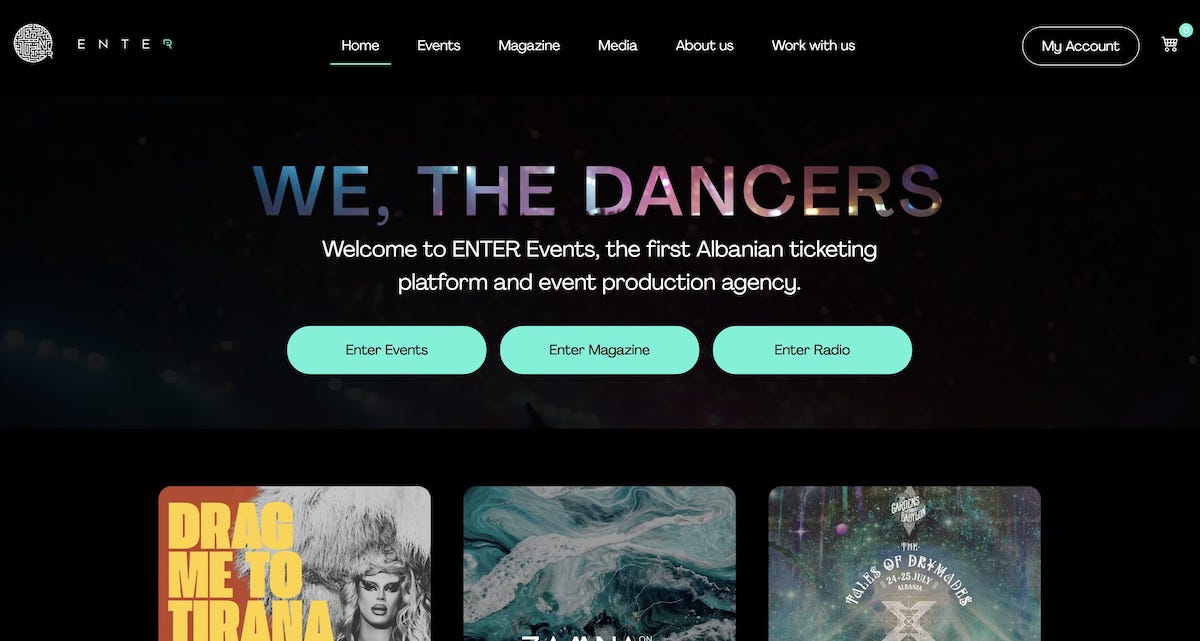Open the Work with us page
The width and height of the screenshot is (1200, 641).
point(813,45)
